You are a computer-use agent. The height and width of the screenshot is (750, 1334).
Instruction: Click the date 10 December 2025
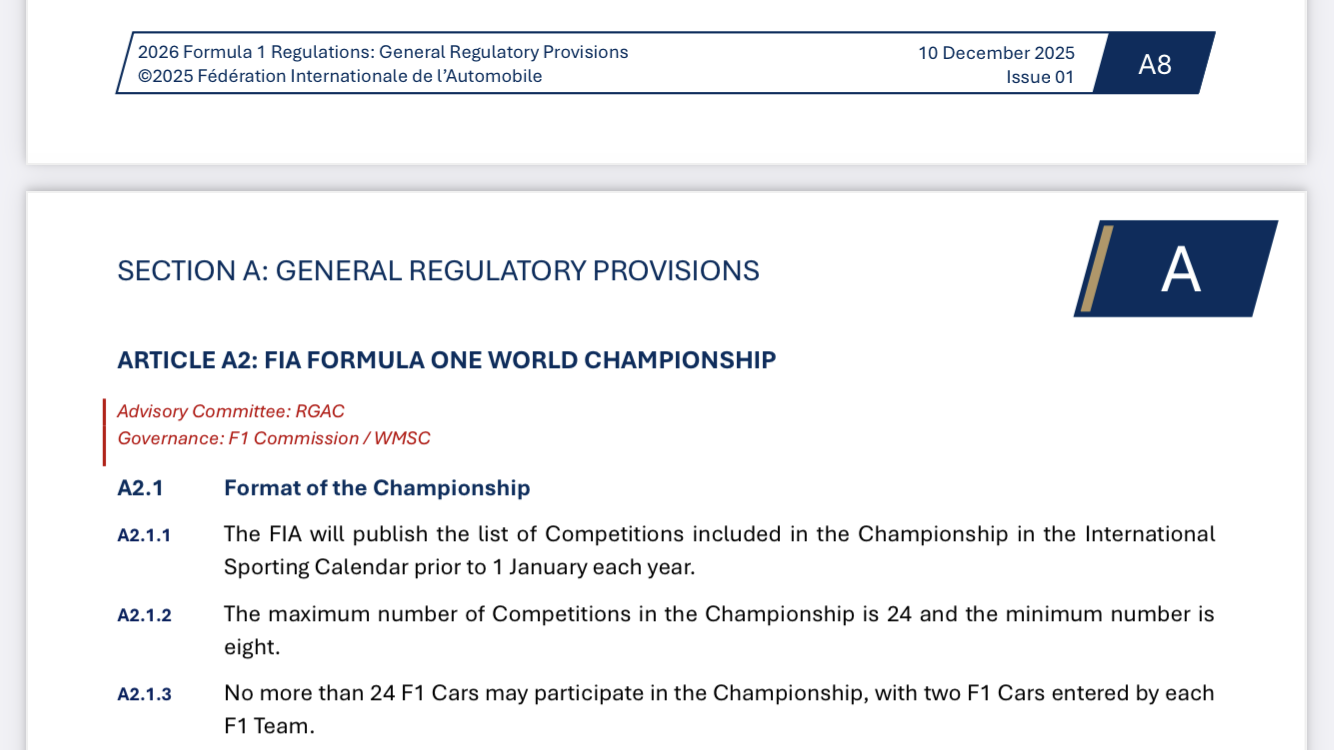point(996,53)
